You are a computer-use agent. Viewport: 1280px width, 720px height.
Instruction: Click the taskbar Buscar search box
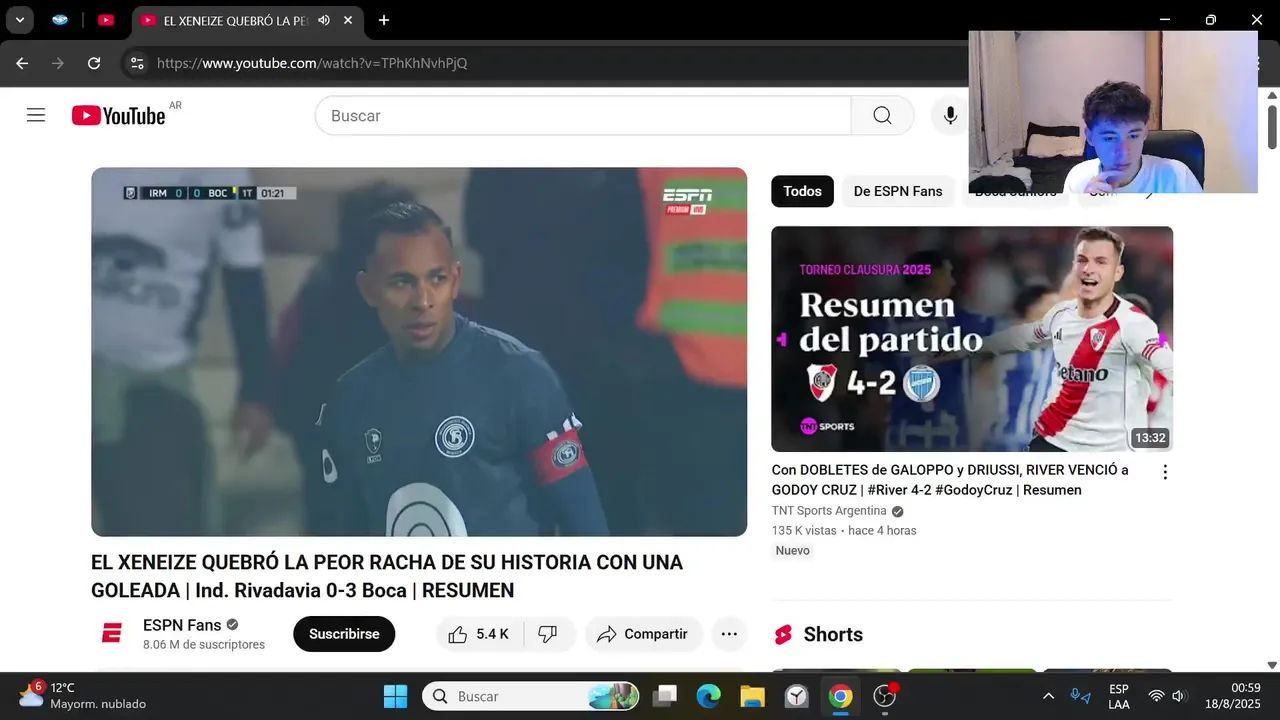click(x=531, y=696)
